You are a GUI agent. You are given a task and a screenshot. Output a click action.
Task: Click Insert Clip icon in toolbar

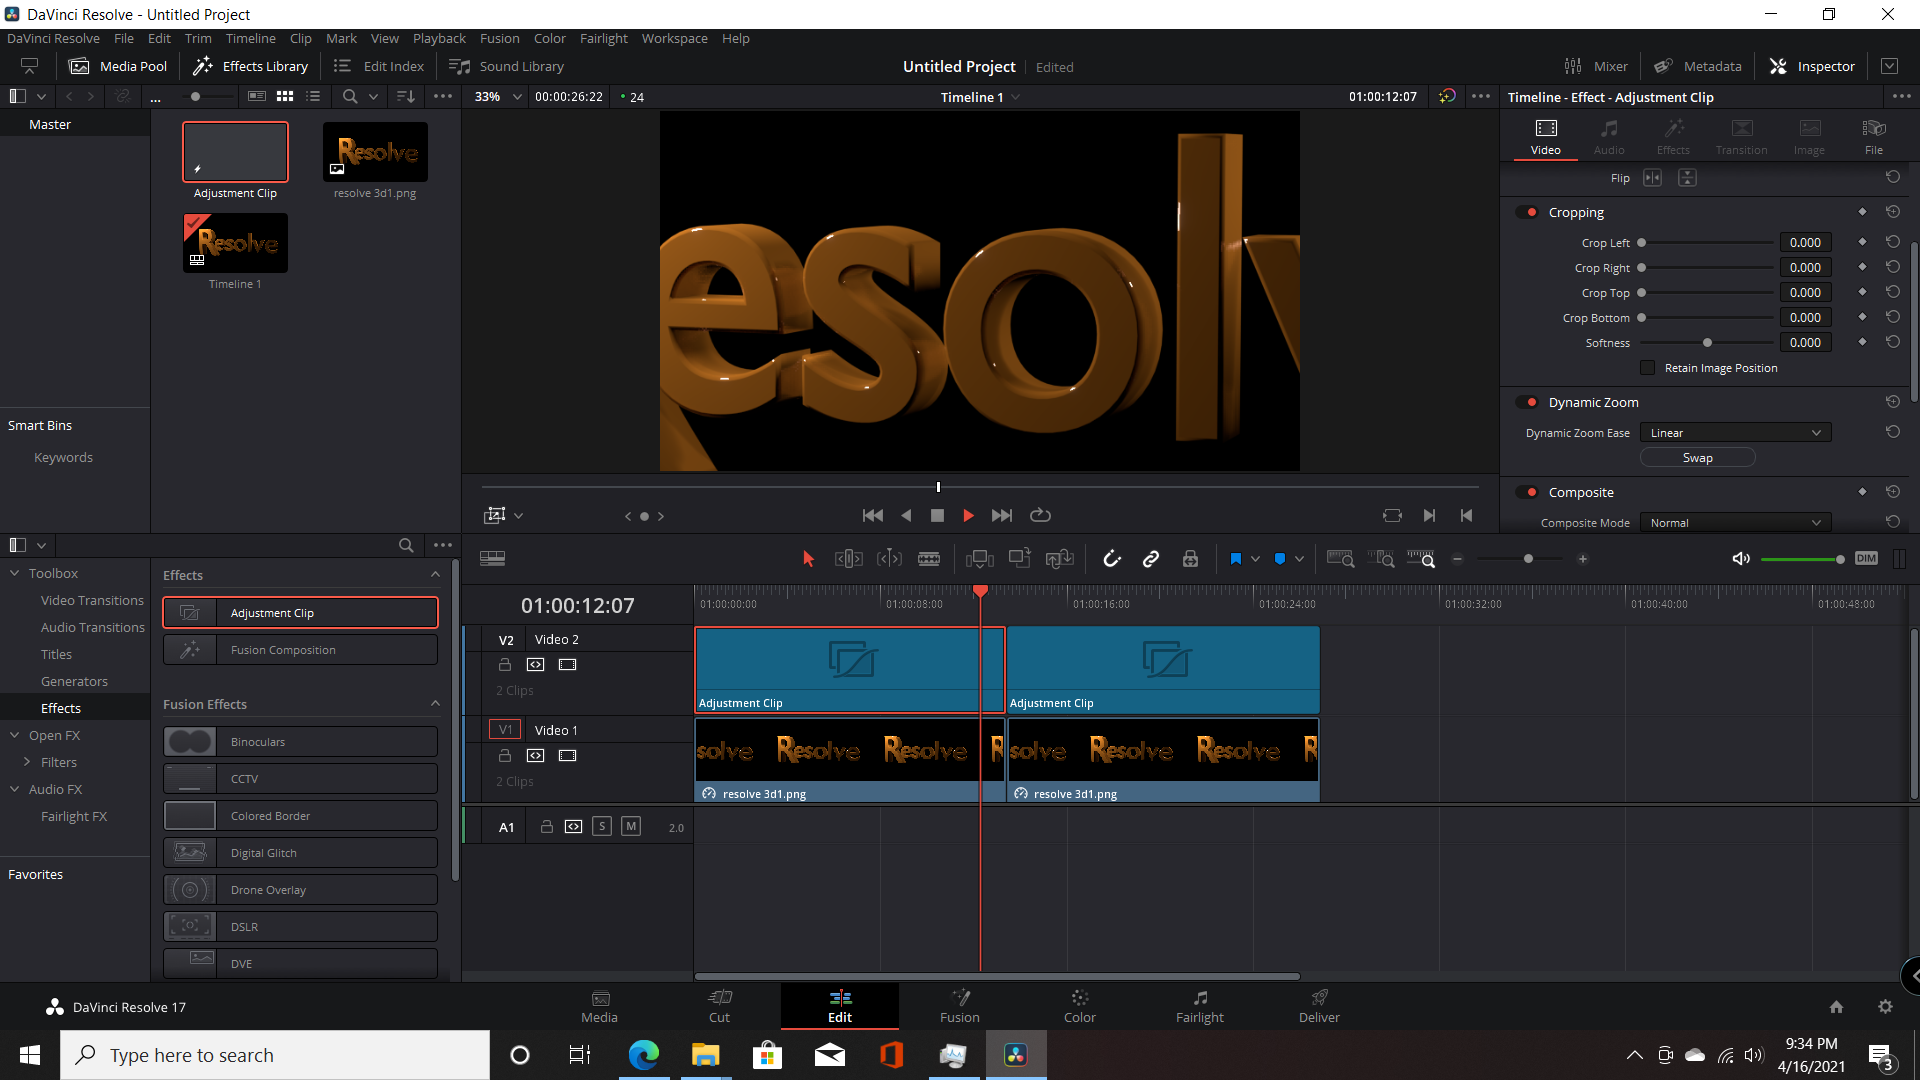coord(979,559)
